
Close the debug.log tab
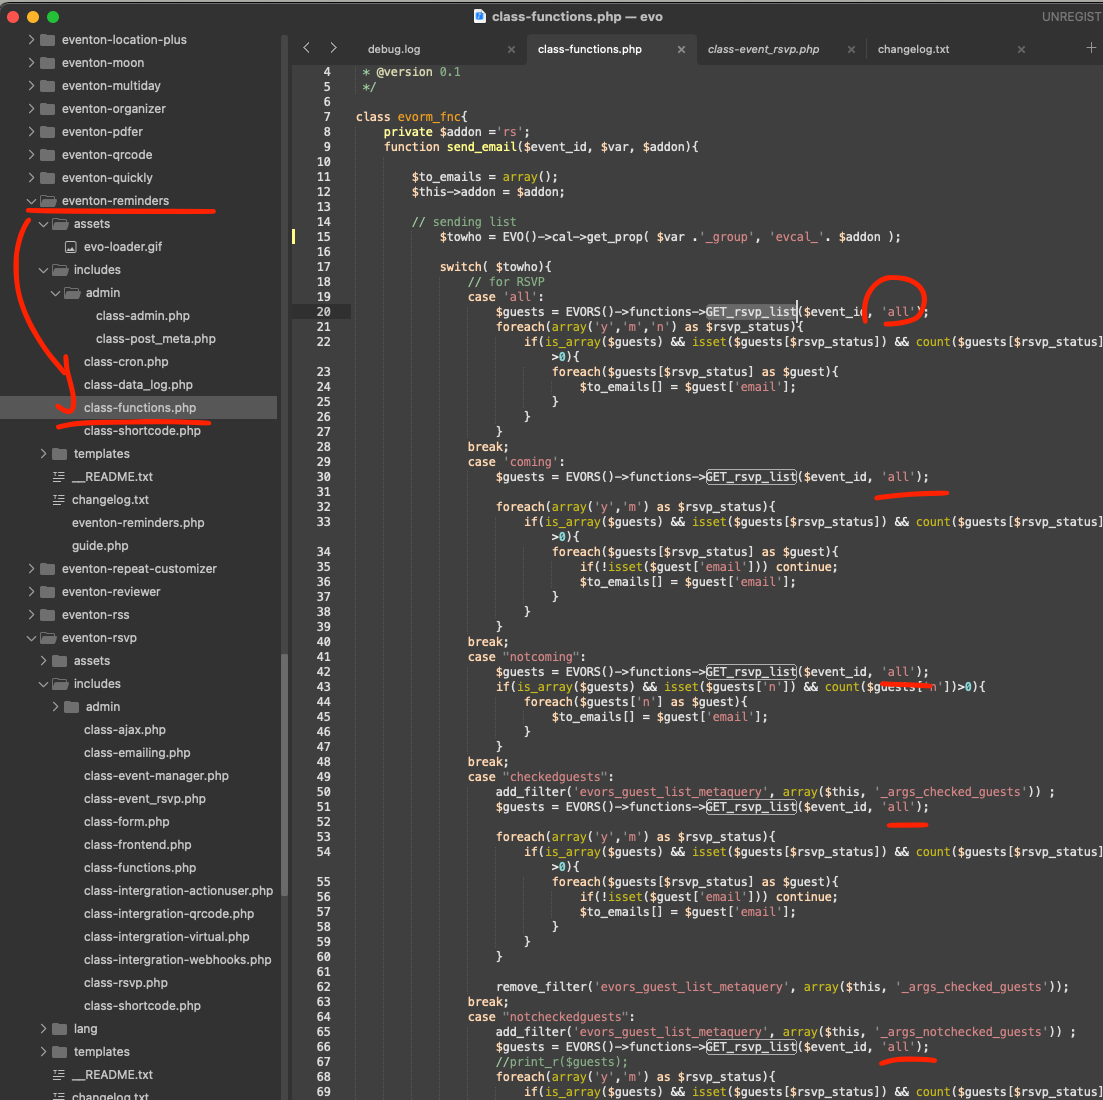point(511,49)
